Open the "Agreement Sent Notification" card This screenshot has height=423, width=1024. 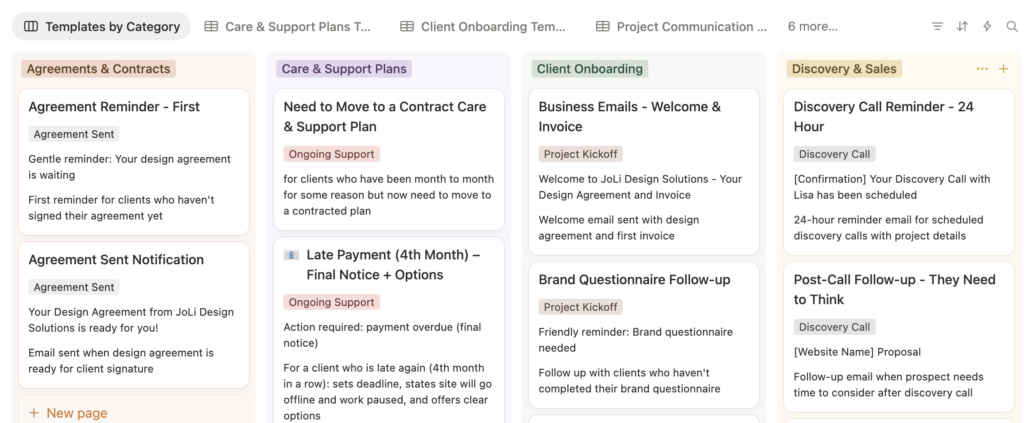[x=116, y=260]
